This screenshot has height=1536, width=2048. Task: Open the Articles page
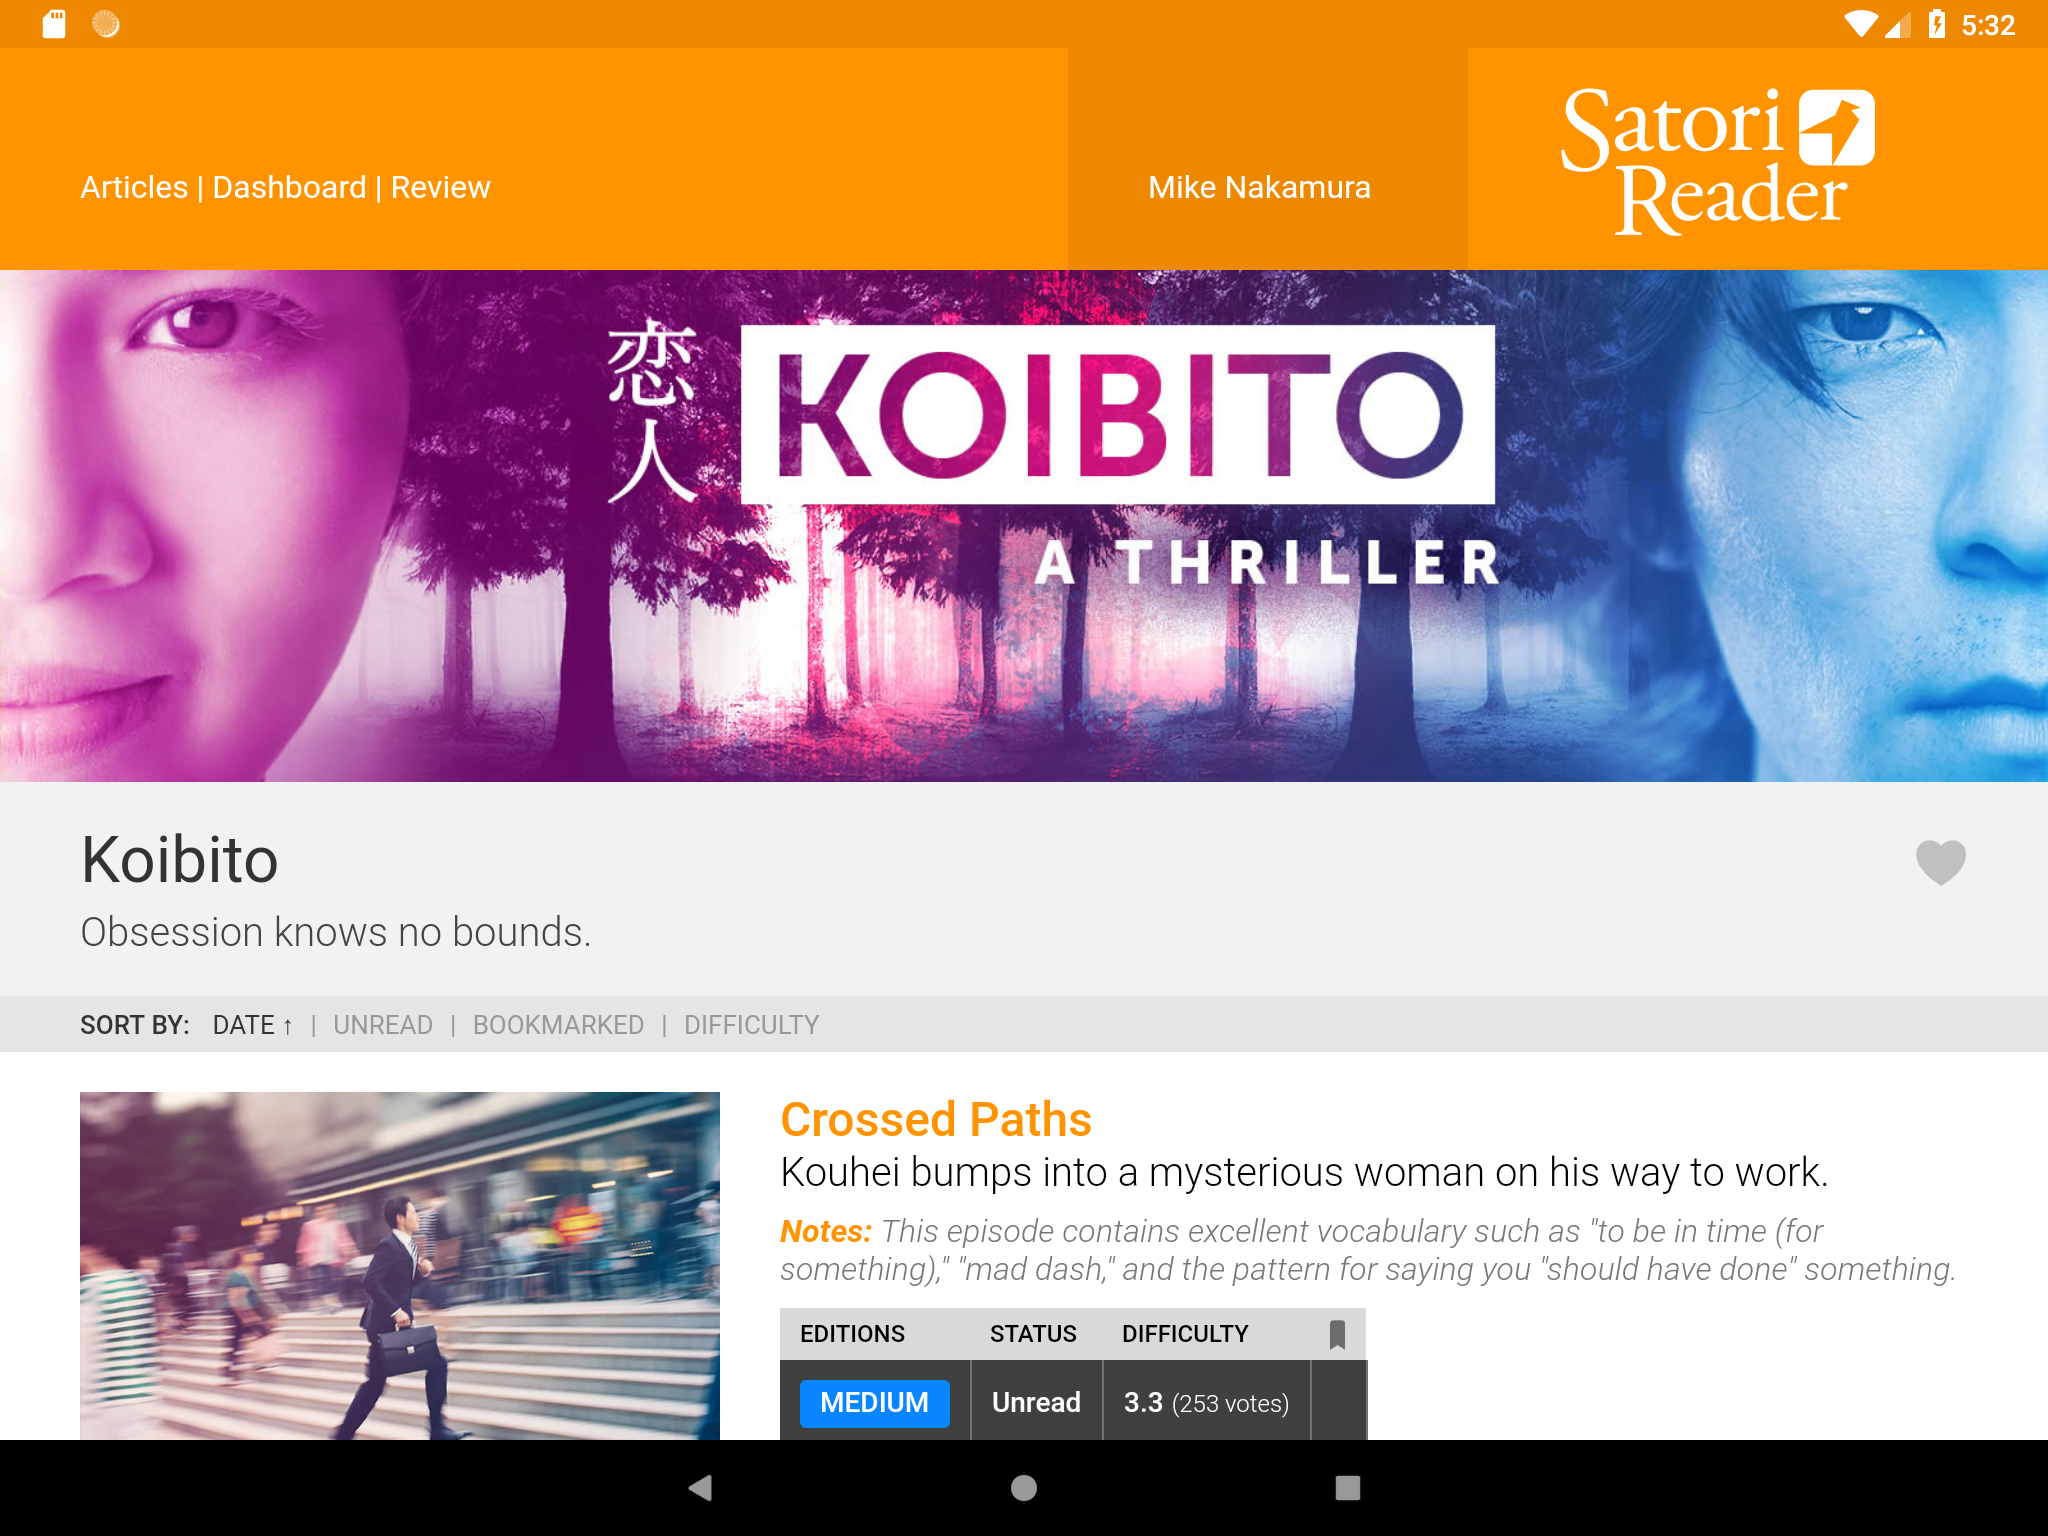tap(134, 187)
